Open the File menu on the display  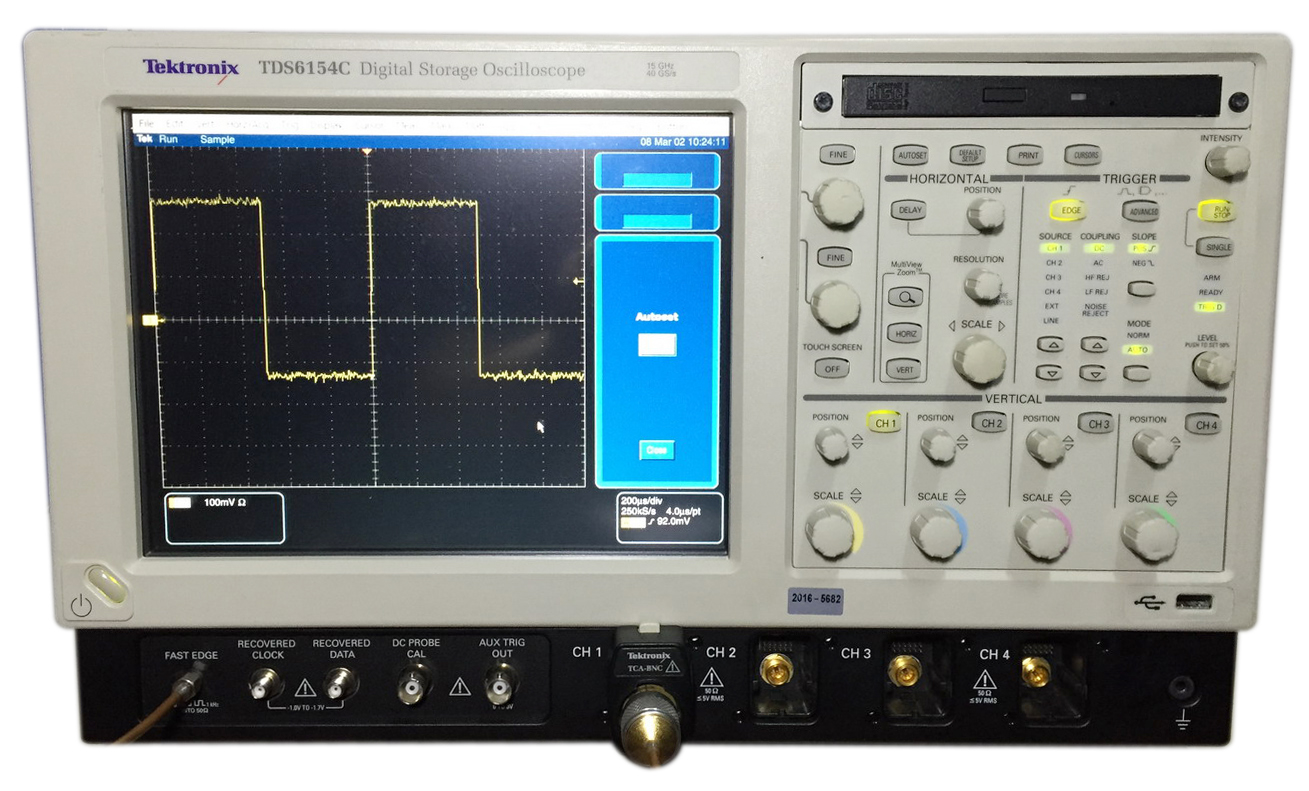click(145, 123)
